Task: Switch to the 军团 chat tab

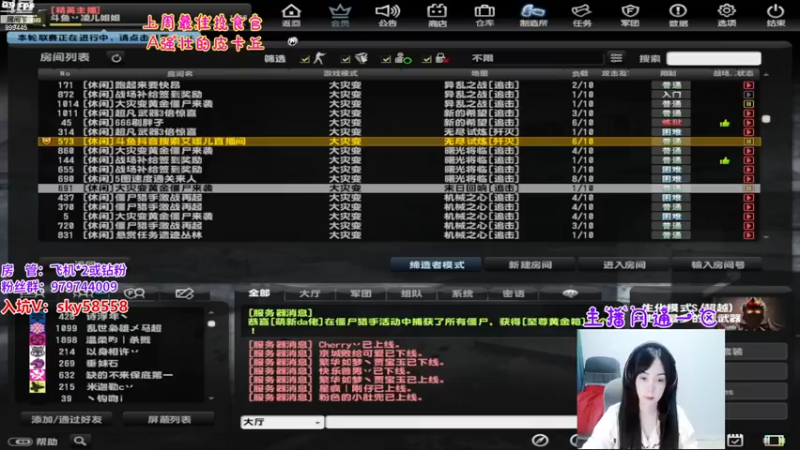Action: (361, 293)
